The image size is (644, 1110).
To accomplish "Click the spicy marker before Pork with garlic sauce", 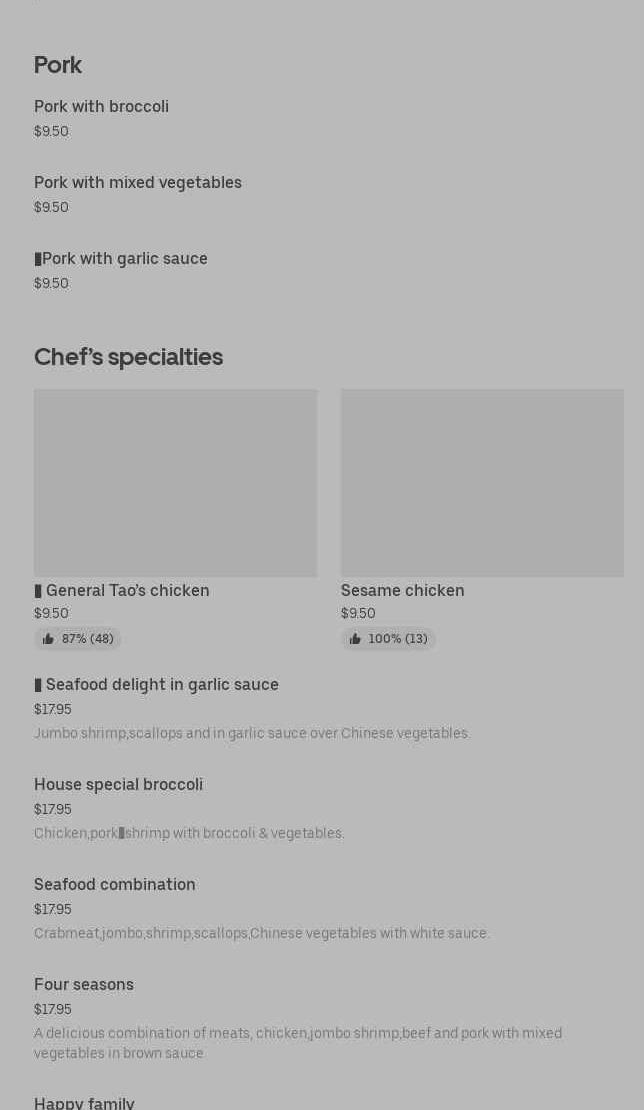I will [38, 259].
